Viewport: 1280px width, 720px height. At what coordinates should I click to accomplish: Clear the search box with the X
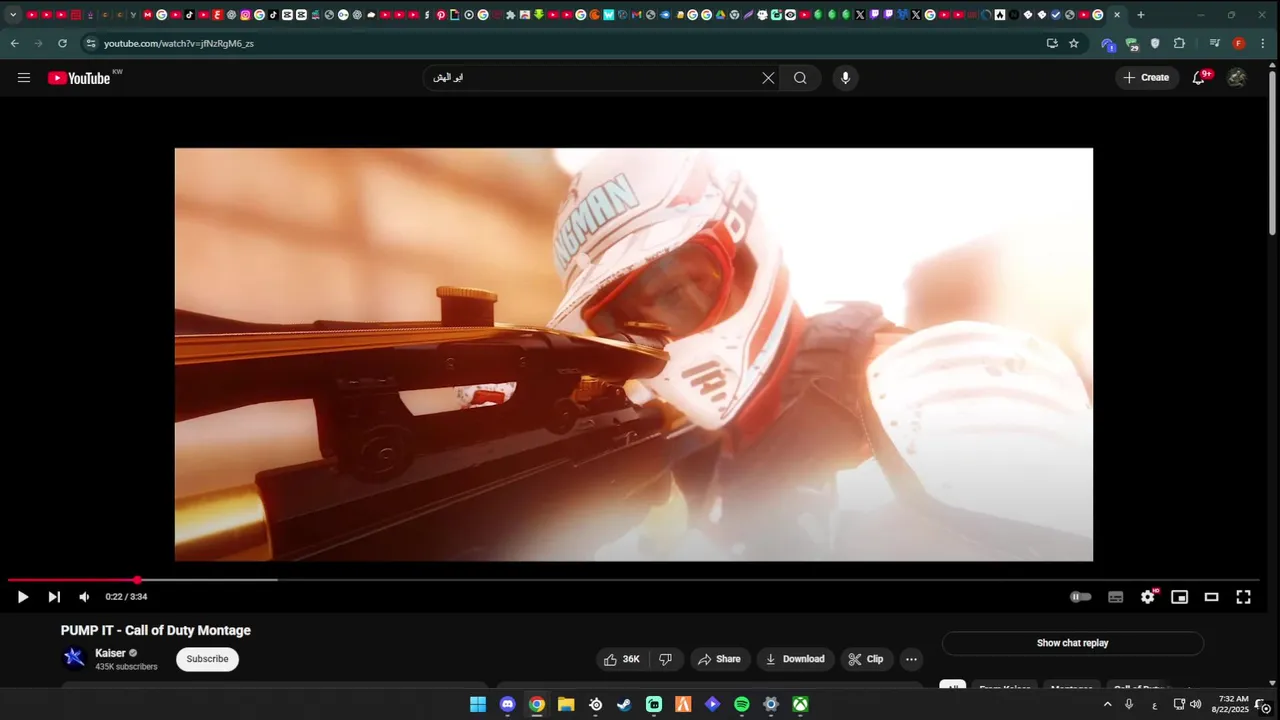click(768, 78)
